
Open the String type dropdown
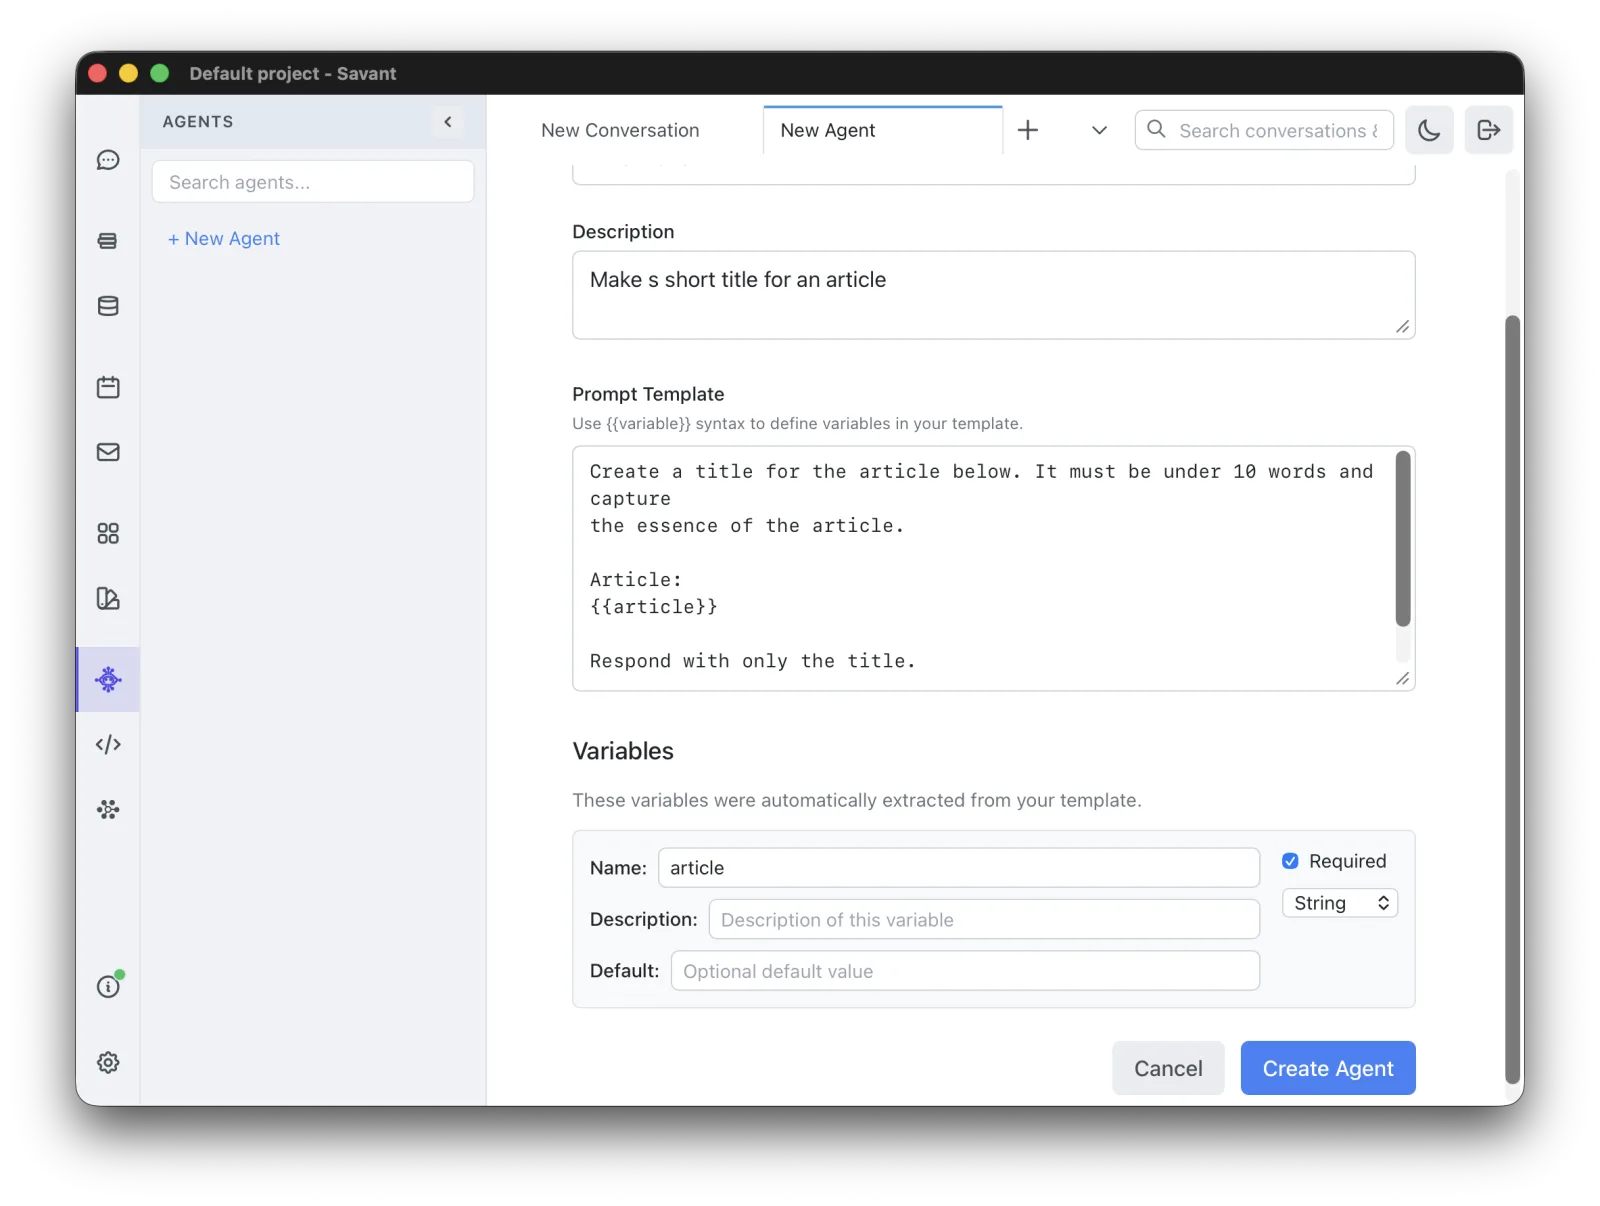click(1340, 903)
